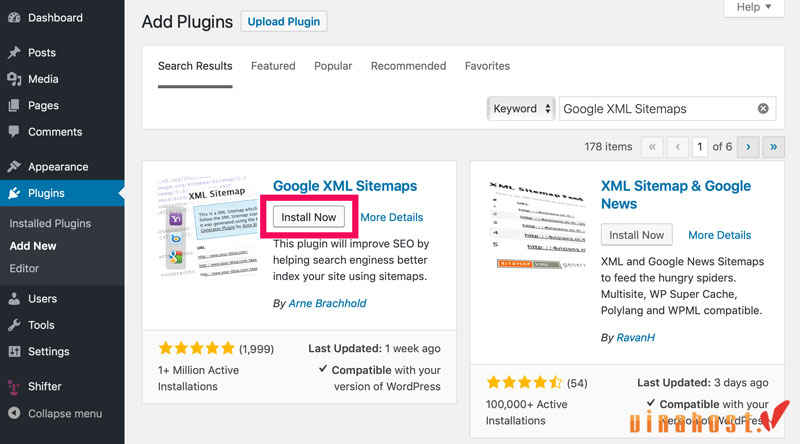Open the Users menu item
The image size is (800, 444).
point(62,299)
